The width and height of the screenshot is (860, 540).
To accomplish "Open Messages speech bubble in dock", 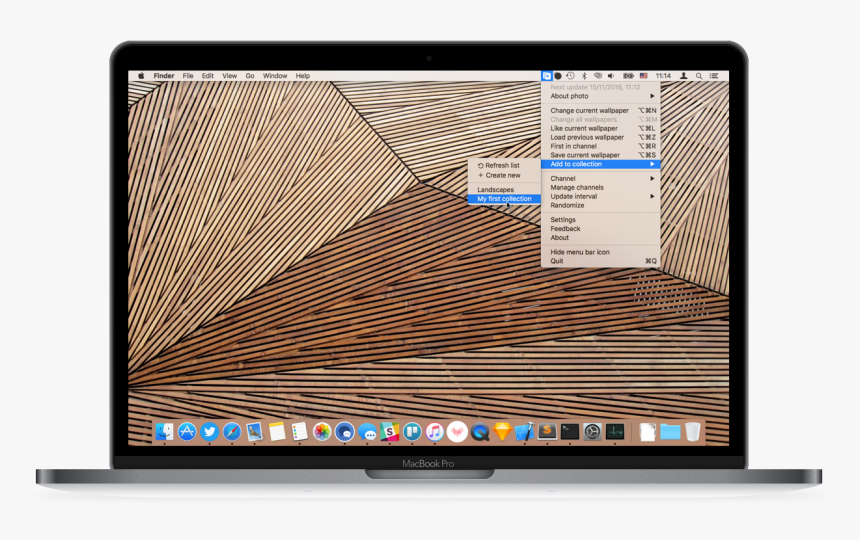I will 367,433.
